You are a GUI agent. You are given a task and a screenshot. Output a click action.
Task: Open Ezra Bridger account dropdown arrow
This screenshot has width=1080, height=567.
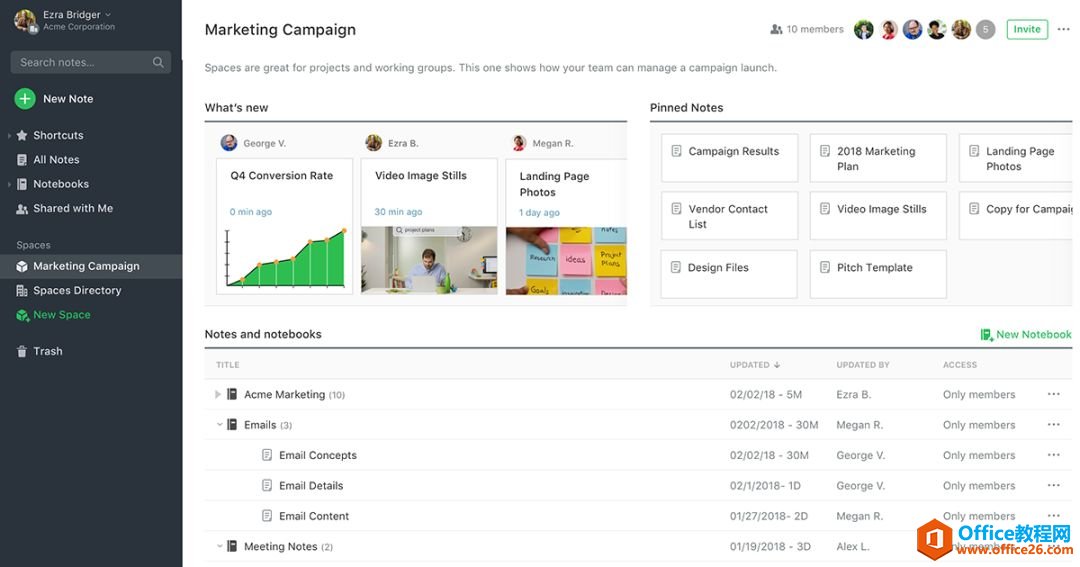coord(108,14)
